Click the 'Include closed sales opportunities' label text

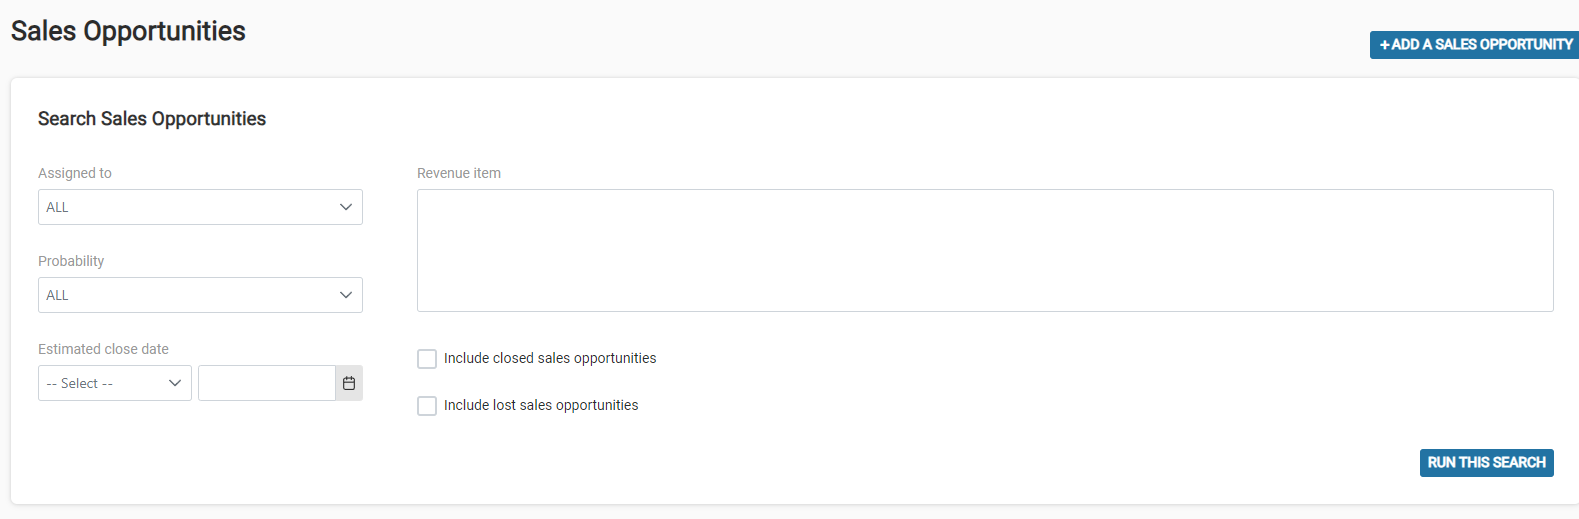[x=550, y=358]
